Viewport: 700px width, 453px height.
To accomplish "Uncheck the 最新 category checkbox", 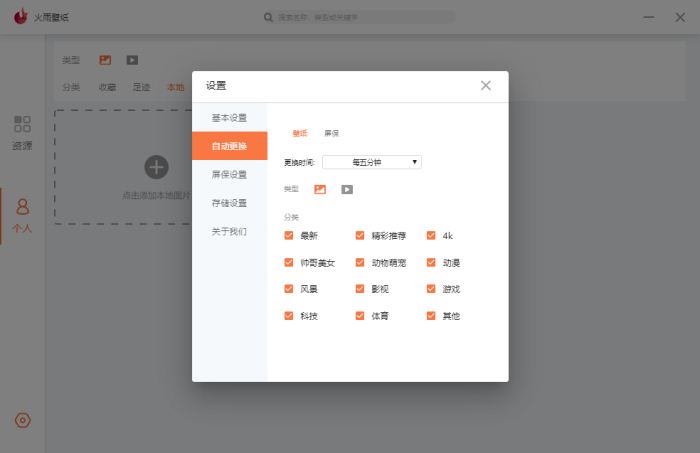I will tap(289, 236).
